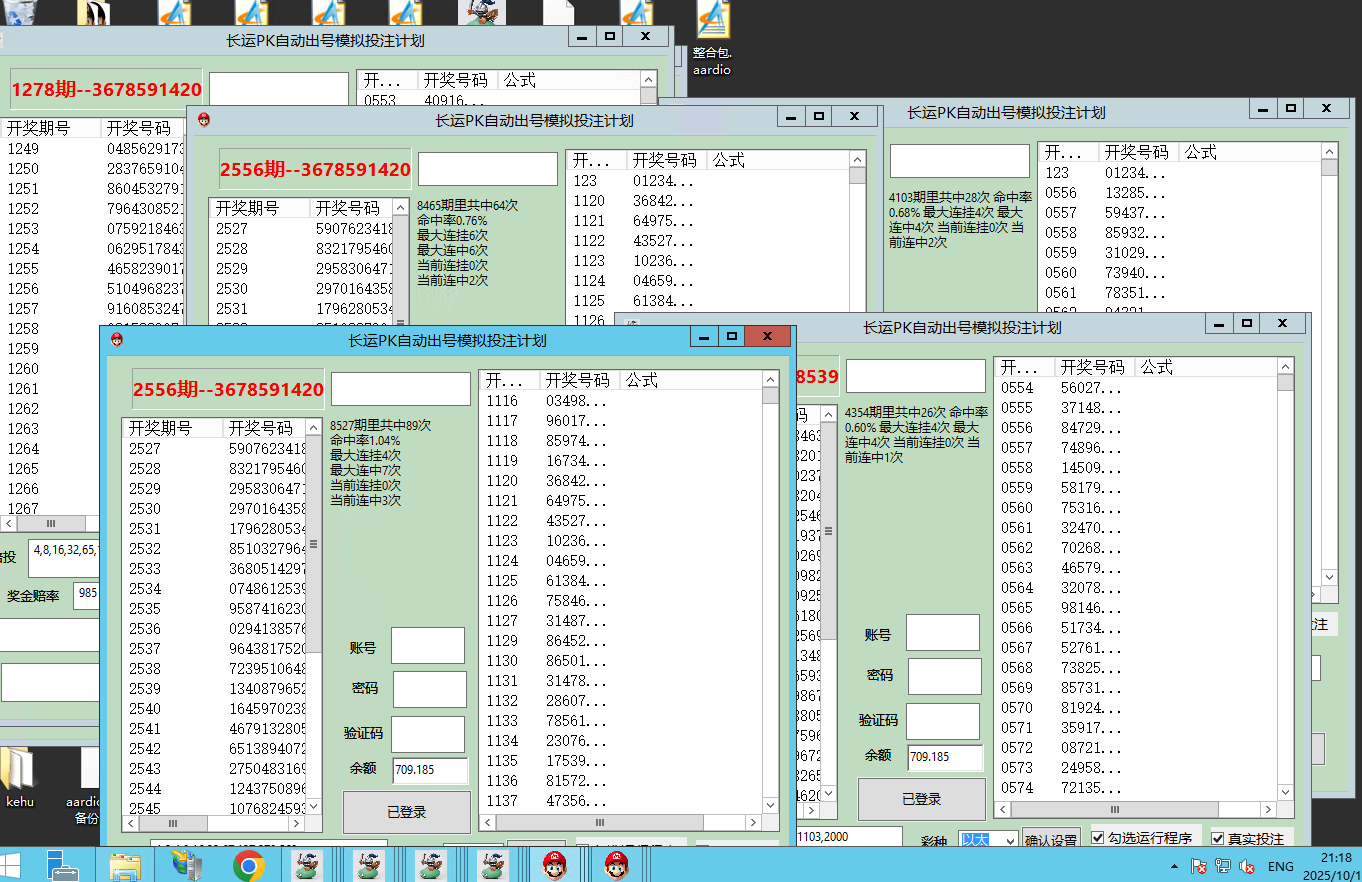Click the Google Chrome taskbar icon
The image size is (1362, 882).
tap(248, 865)
